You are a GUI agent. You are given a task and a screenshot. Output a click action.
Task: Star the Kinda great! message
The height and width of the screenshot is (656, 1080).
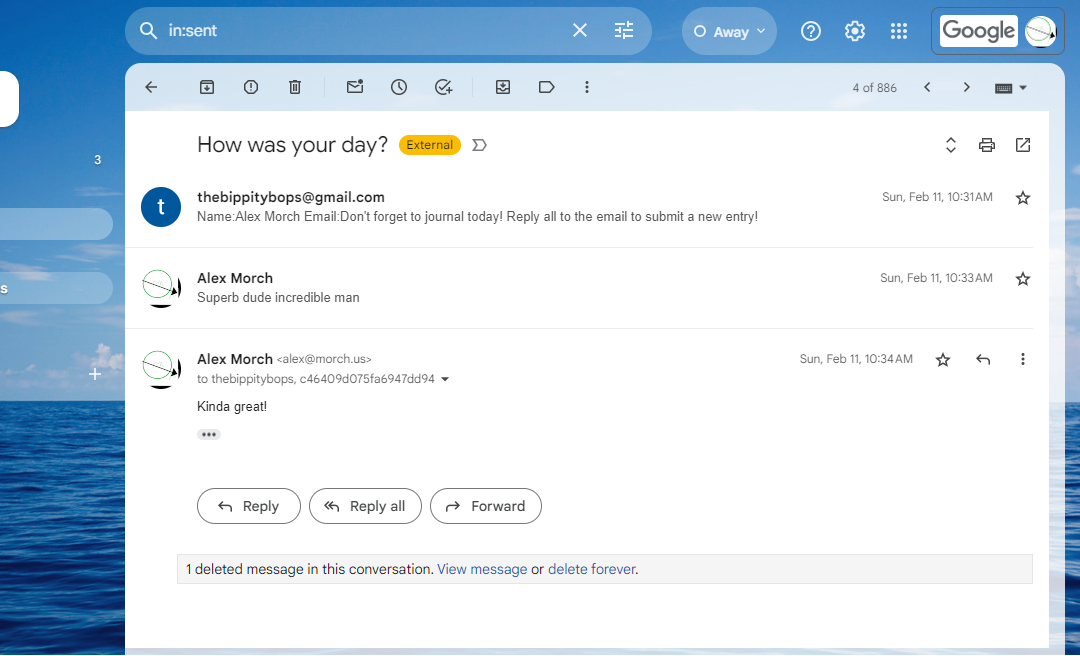pos(943,360)
